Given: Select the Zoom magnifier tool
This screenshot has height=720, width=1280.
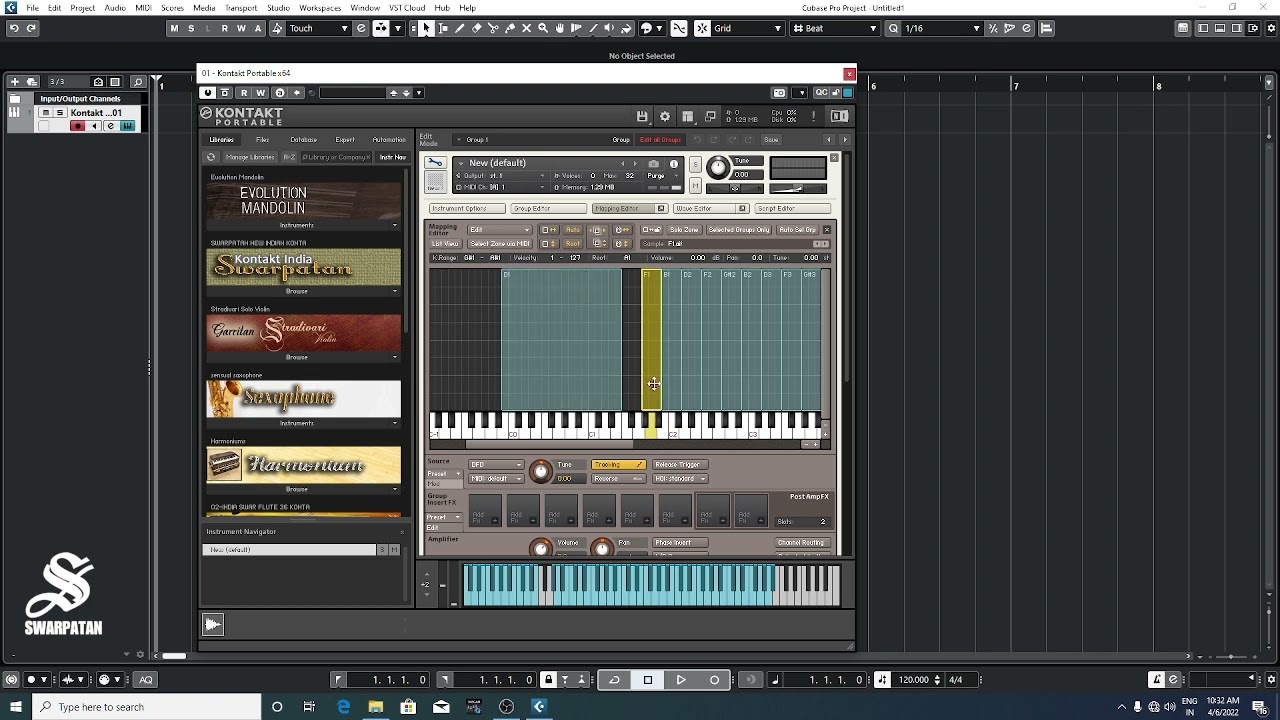Looking at the screenshot, I should tap(543, 28).
